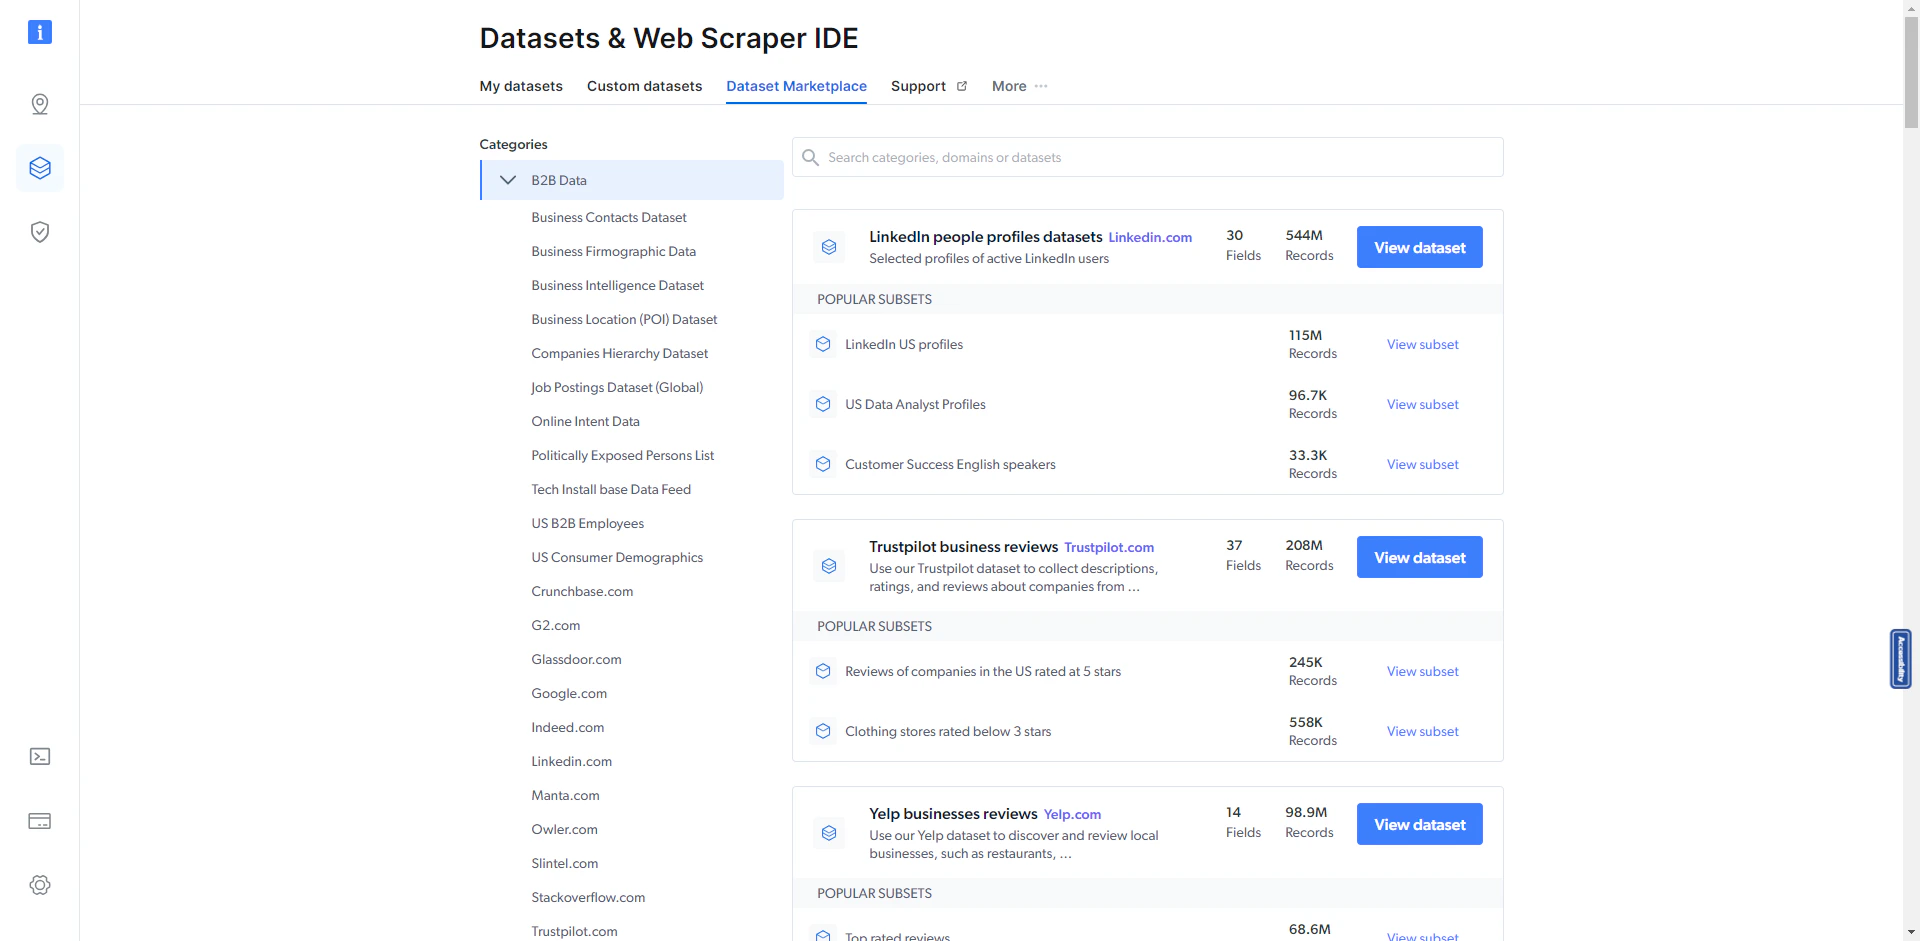
Task: Click the LinkedIn US profiles subset icon
Action: click(823, 344)
